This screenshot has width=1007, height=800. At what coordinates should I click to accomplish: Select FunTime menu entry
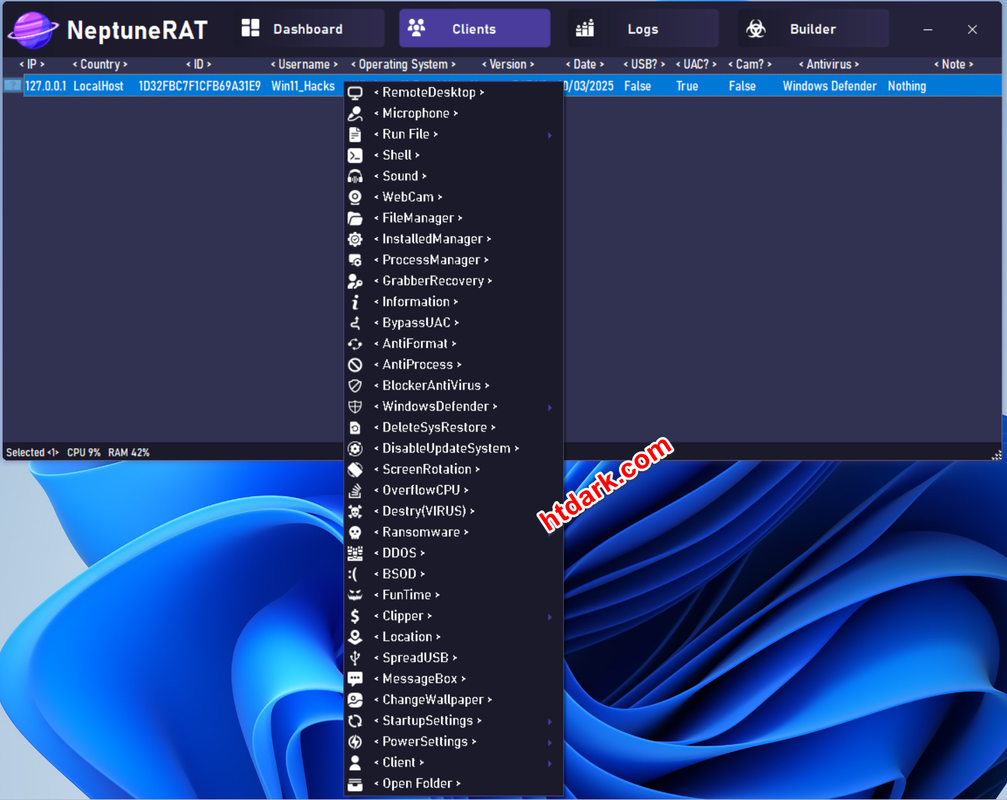[453, 595]
